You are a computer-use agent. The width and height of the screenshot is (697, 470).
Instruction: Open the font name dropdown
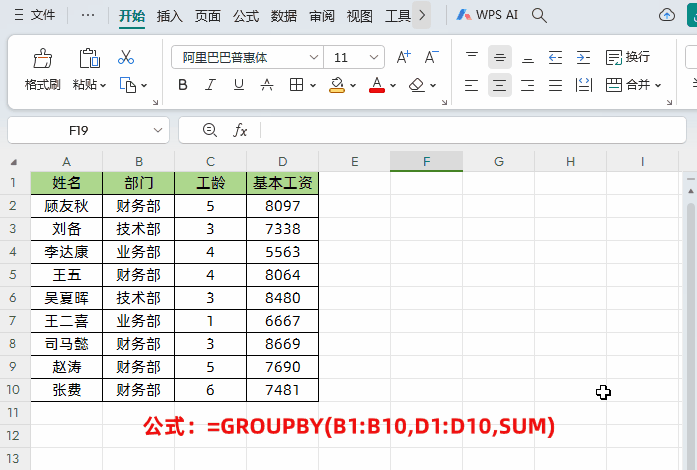click(x=314, y=58)
